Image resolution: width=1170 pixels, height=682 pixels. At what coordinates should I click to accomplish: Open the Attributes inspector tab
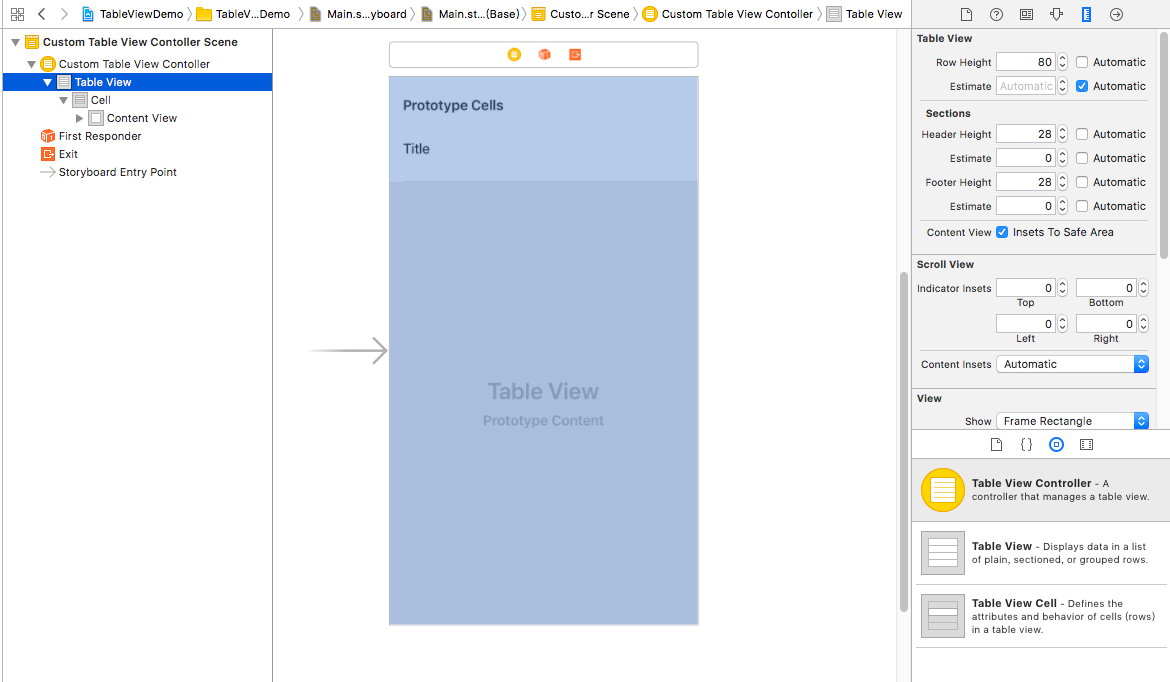pos(1056,15)
